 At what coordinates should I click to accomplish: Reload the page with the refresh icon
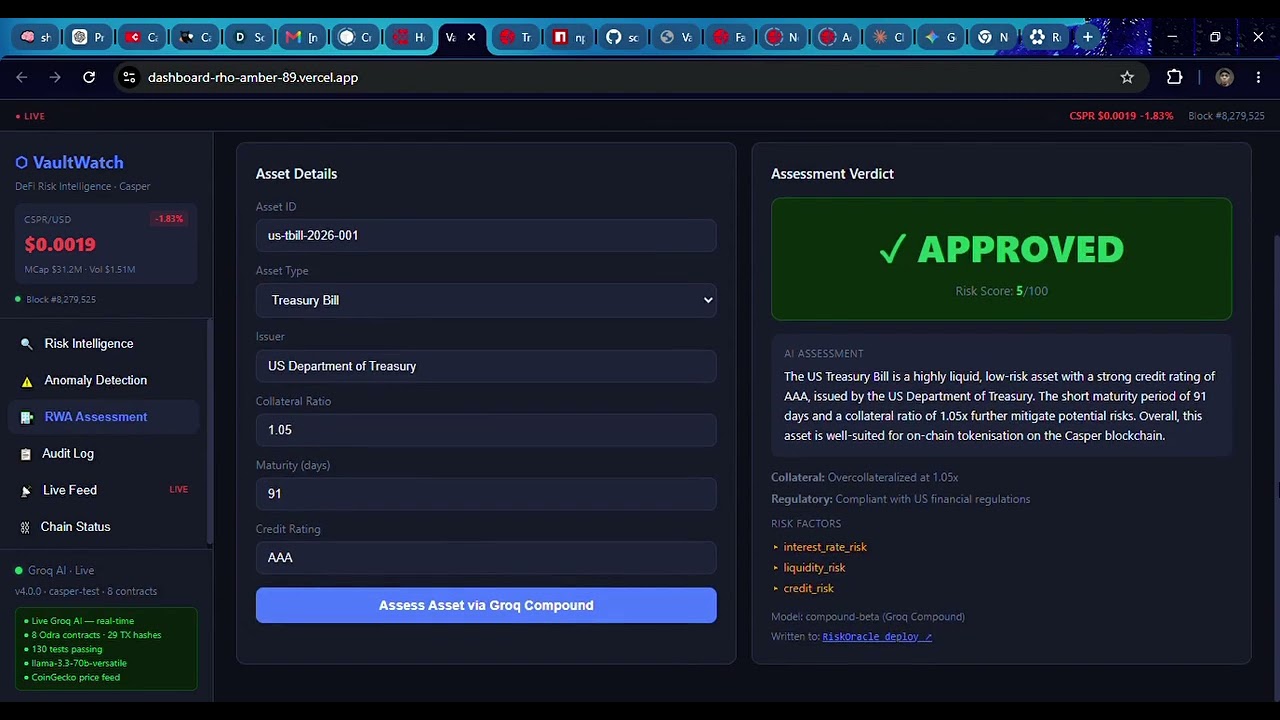click(89, 77)
